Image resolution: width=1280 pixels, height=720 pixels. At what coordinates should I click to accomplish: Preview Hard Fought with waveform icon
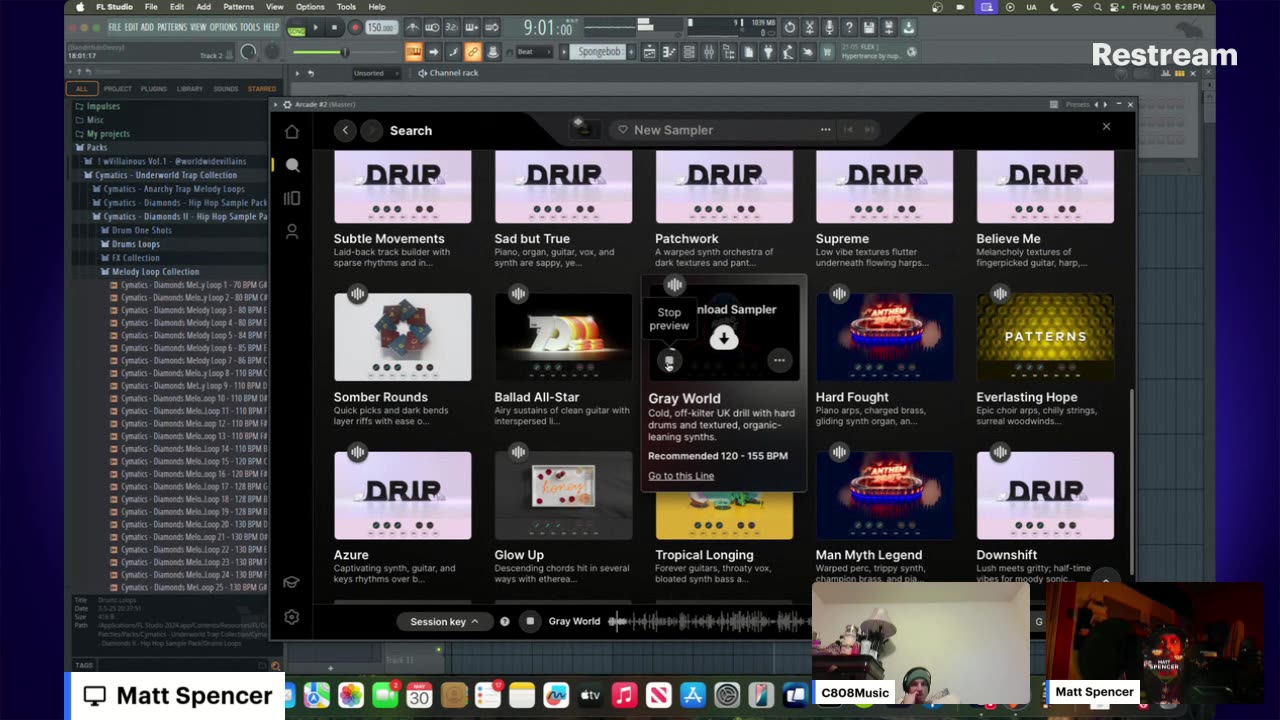[839, 293]
